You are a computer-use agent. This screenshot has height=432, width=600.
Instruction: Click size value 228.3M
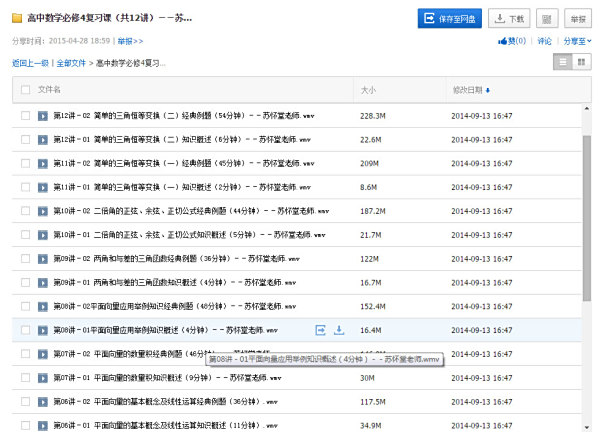coord(373,116)
